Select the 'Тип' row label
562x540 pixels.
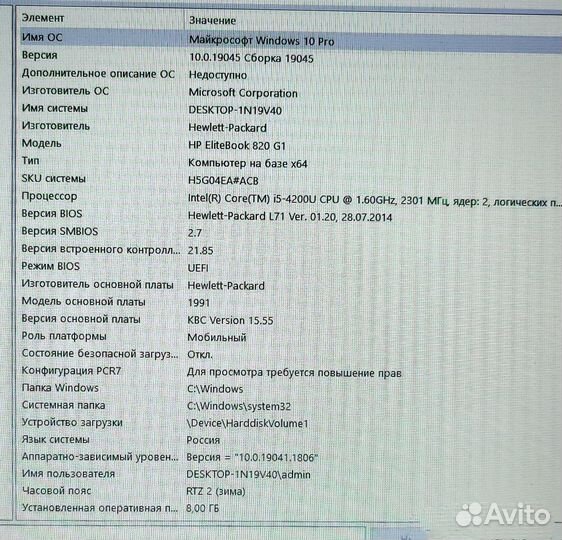click(30, 161)
